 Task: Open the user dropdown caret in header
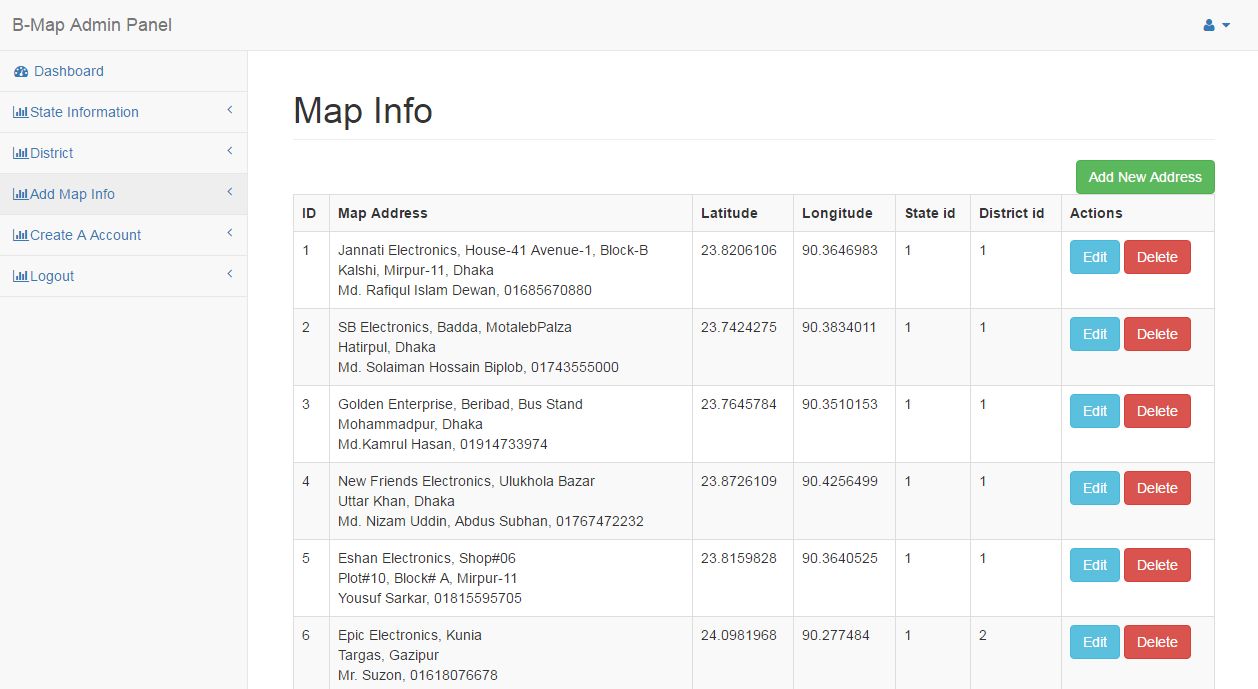[x=1226, y=25]
